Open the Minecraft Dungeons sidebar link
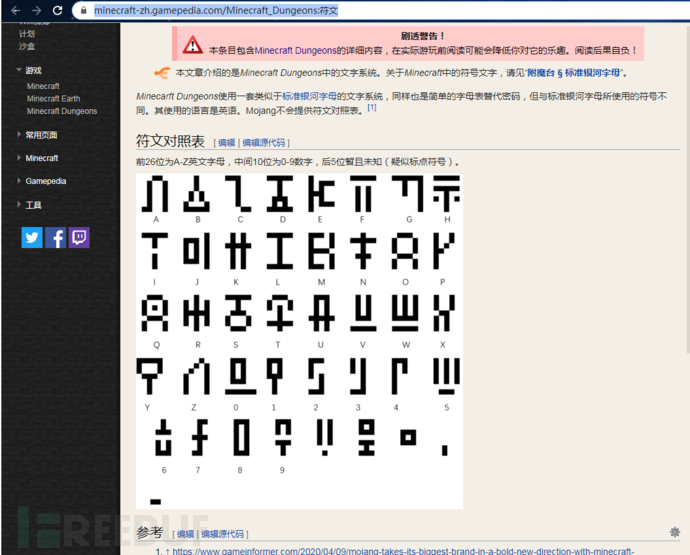The width and height of the screenshot is (690, 555). point(62,111)
